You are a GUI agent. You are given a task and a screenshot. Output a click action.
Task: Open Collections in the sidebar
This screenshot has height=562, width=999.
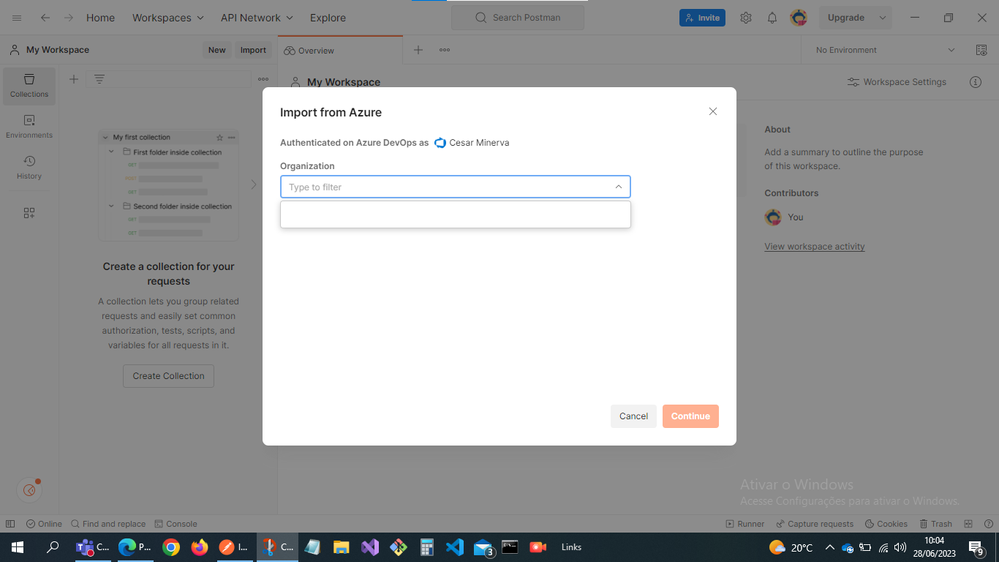[29, 85]
